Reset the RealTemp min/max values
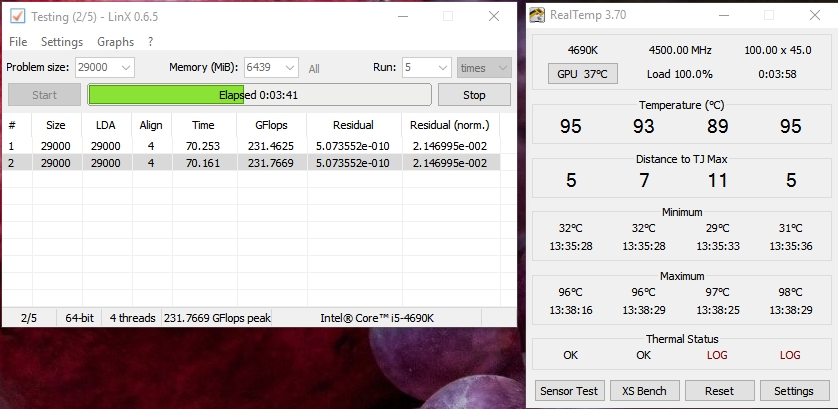 click(x=719, y=391)
